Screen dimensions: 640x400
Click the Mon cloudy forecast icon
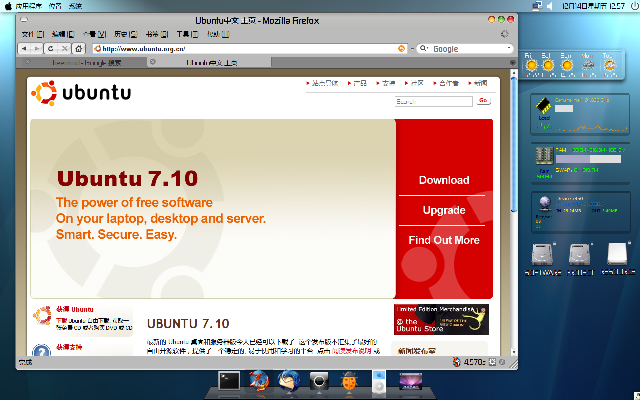(x=588, y=64)
